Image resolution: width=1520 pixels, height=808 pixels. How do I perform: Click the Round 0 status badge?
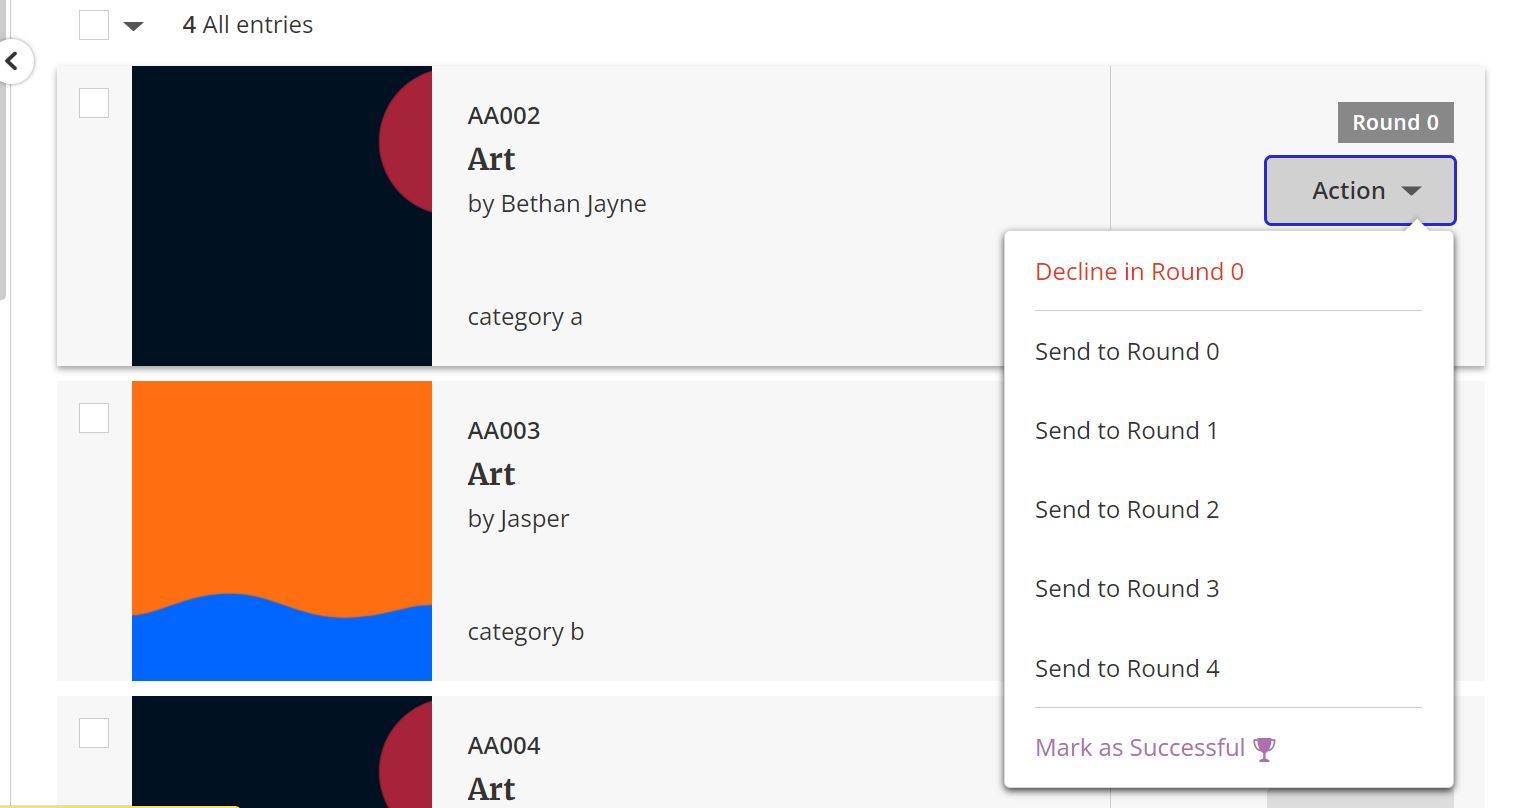click(x=1395, y=123)
